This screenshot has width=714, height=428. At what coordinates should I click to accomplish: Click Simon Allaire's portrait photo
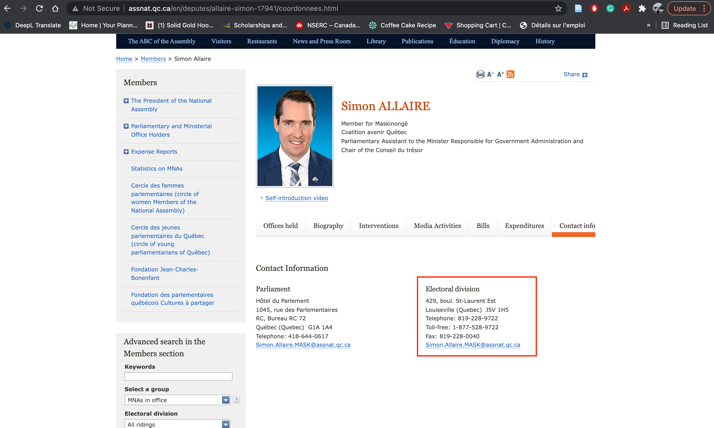tap(295, 136)
